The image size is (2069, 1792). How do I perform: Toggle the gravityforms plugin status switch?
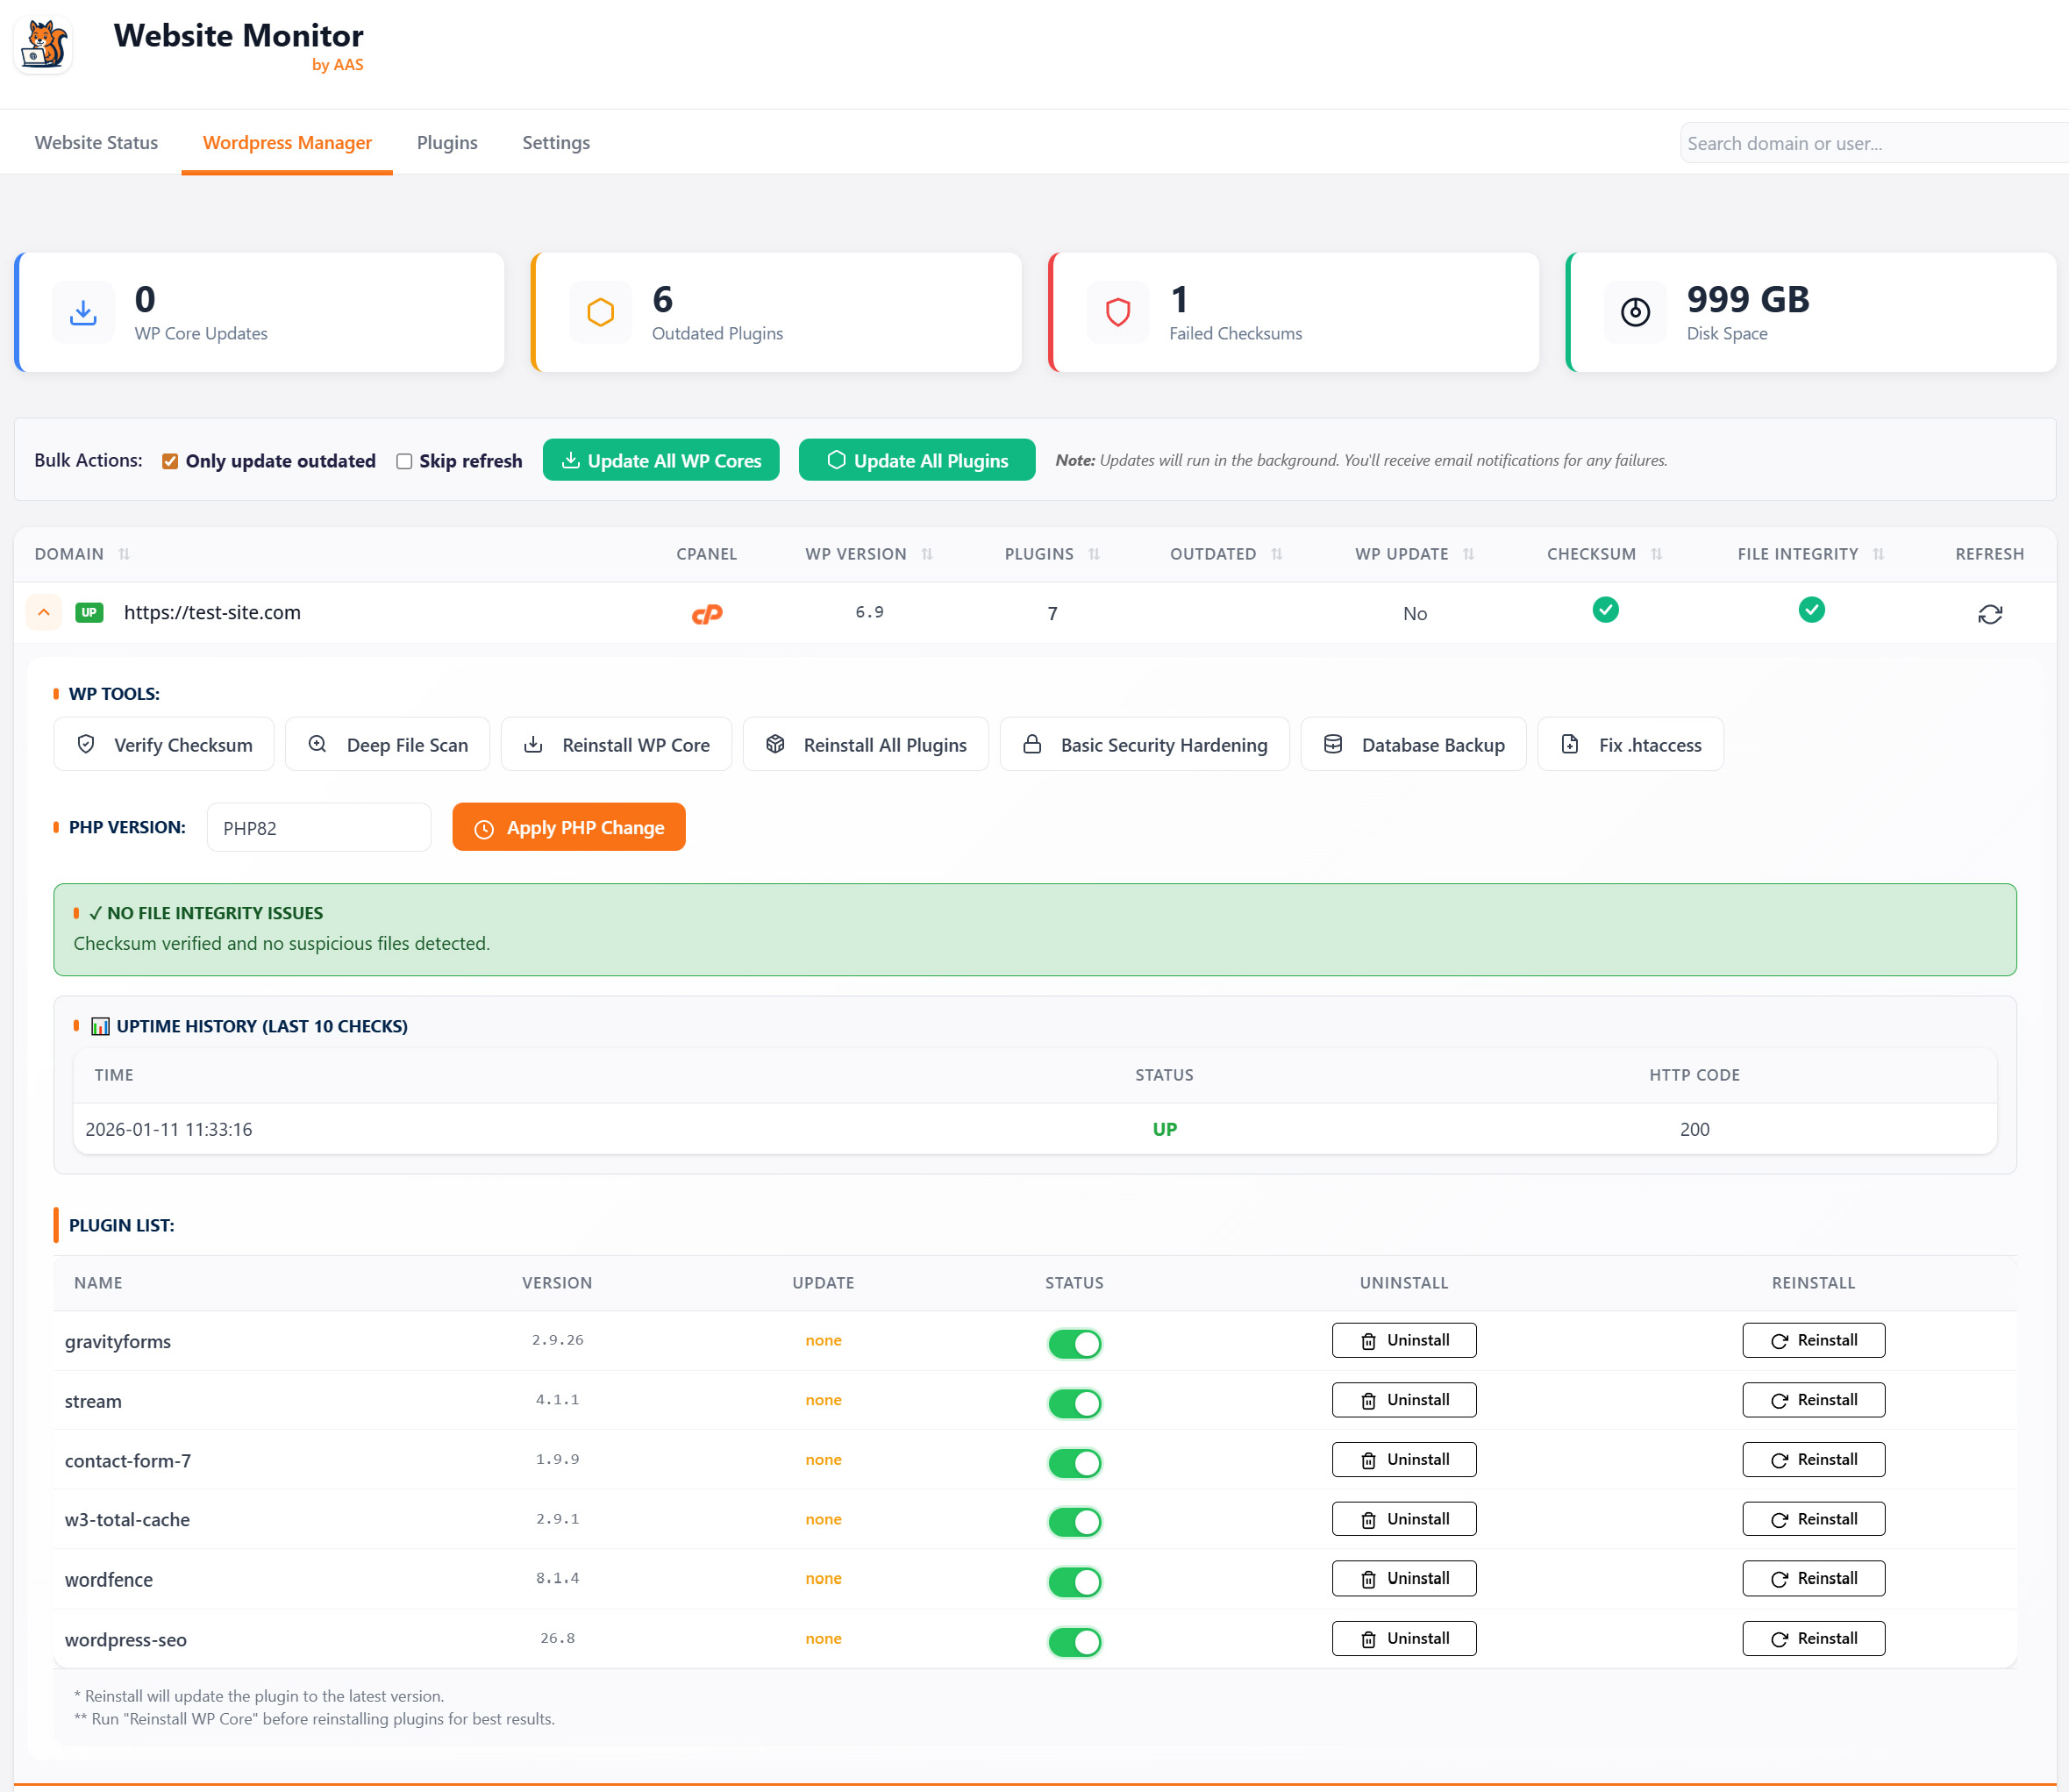point(1074,1343)
